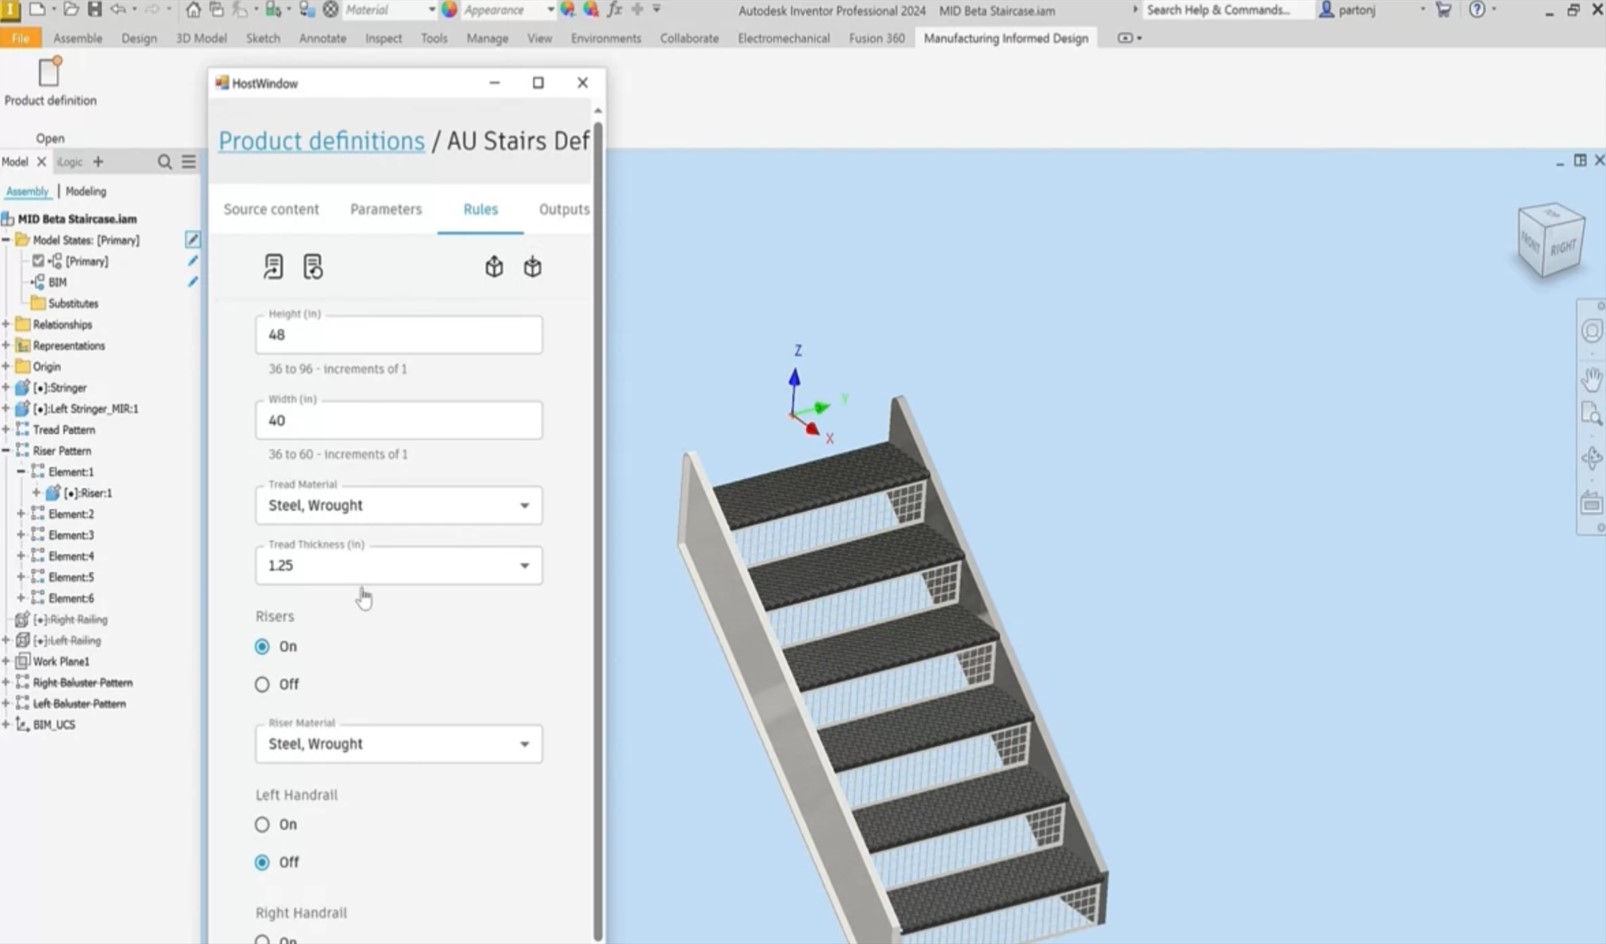
Task: Click the Height (in) input field
Action: point(399,335)
